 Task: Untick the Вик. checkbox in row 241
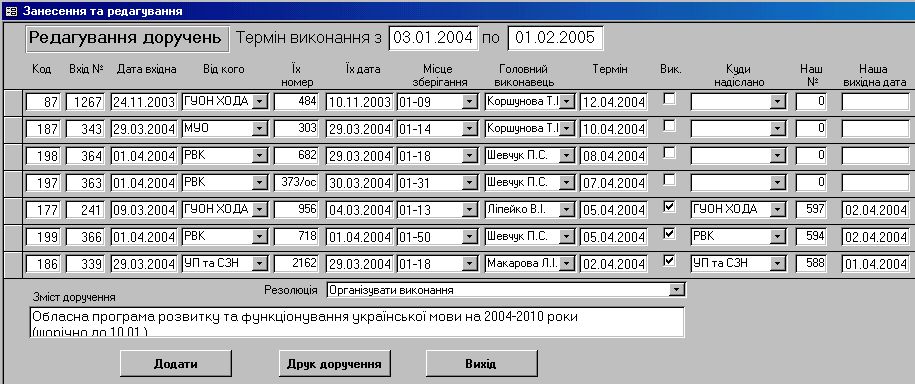pyautogui.click(x=670, y=206)
